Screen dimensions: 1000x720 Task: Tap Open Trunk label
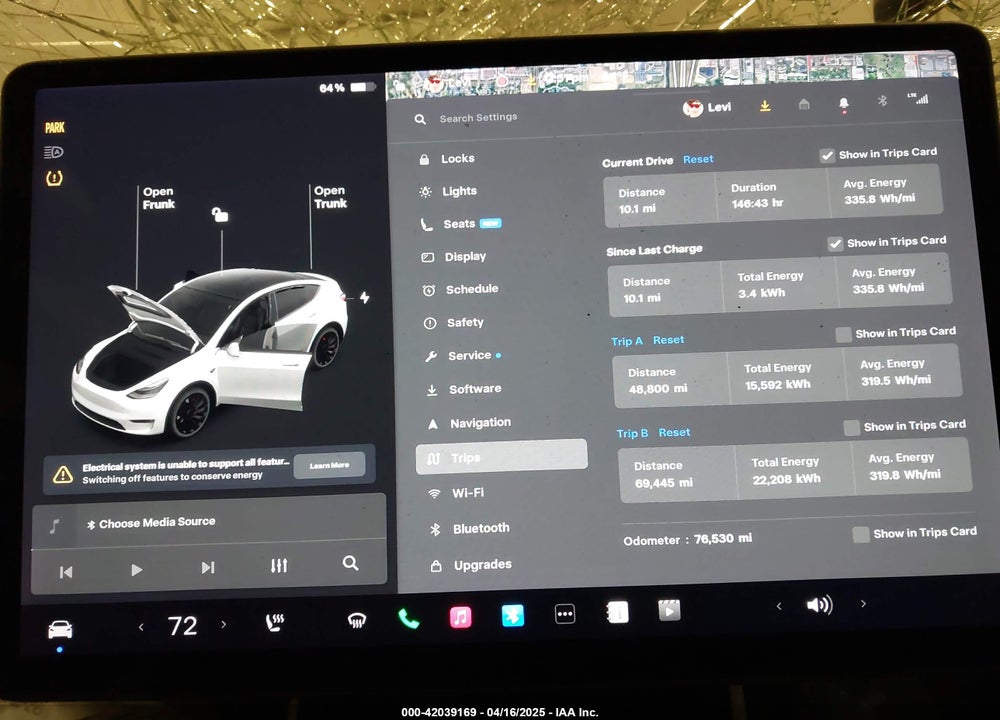pos(330,197)
